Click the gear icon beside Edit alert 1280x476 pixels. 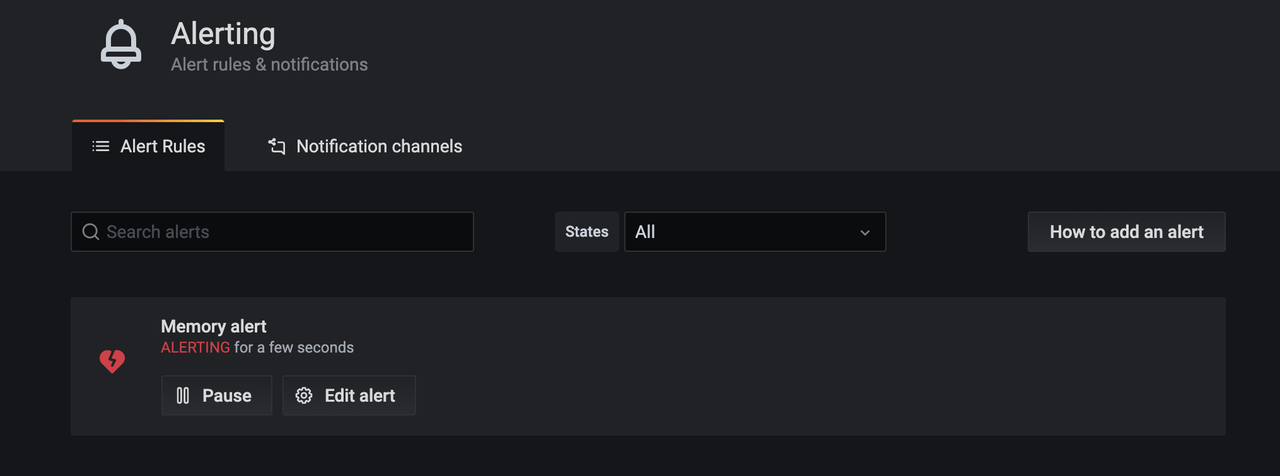click(304, 396)
